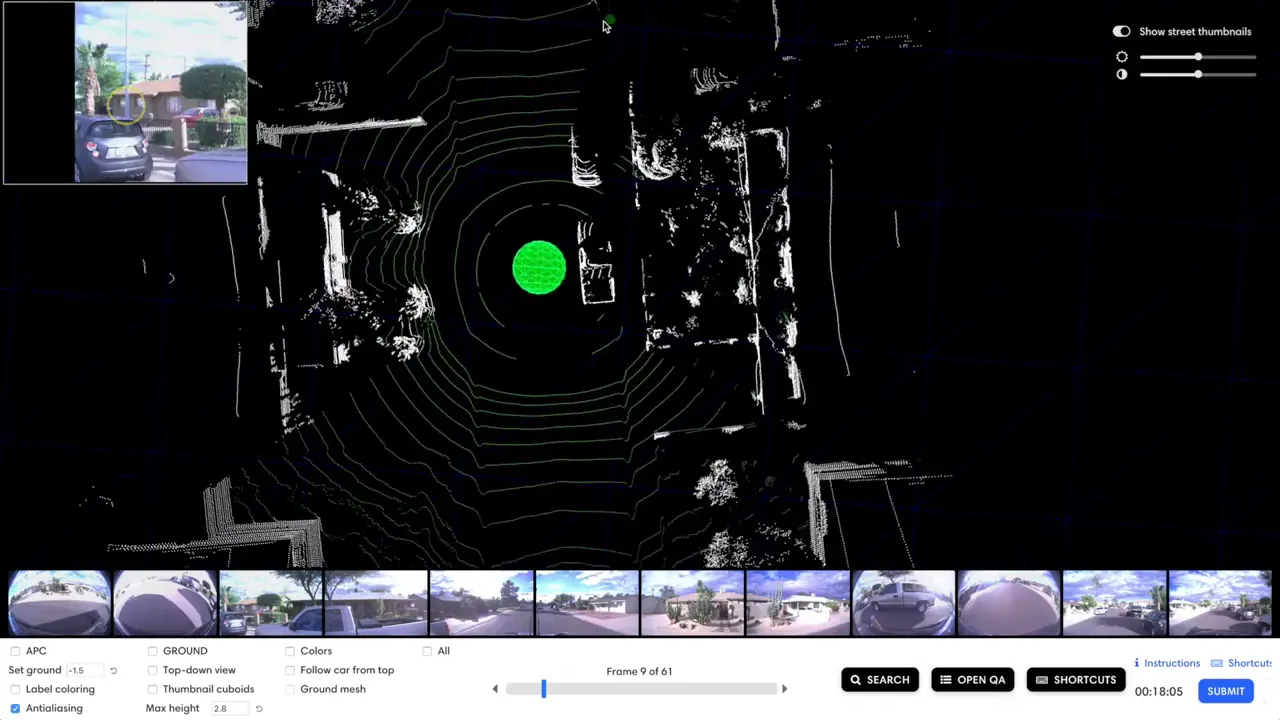The image size is (1280, 720).
Task: Open the sixth street thumbnail
Action: coord(587,603)
